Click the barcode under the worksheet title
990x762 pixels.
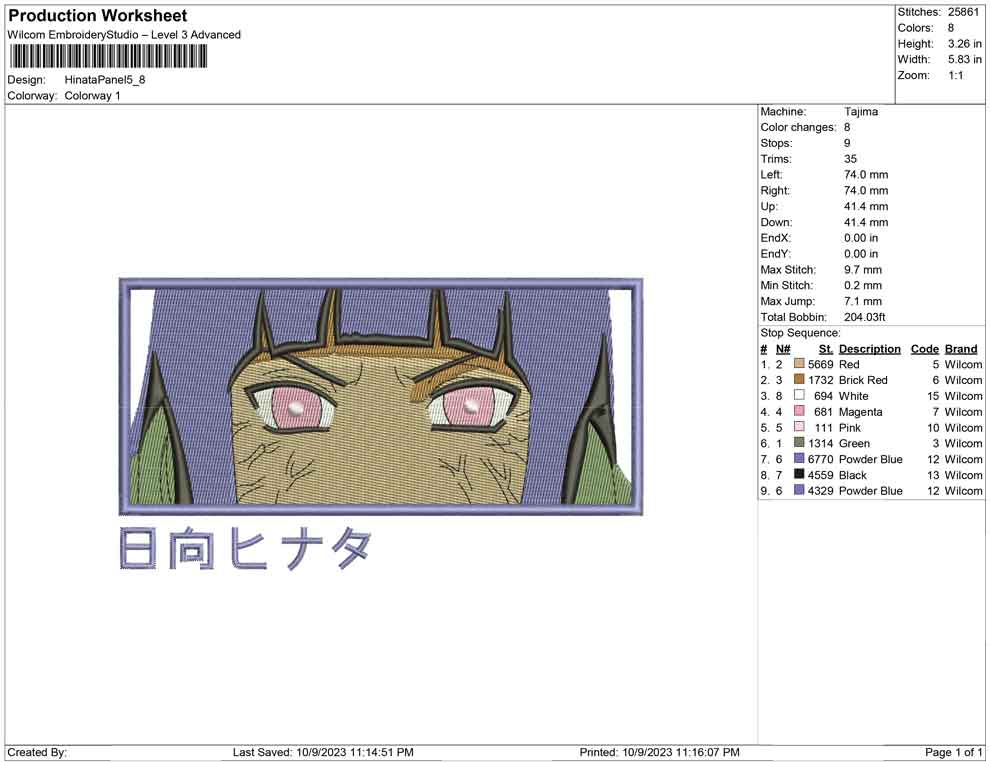click(x=107, y=56)
